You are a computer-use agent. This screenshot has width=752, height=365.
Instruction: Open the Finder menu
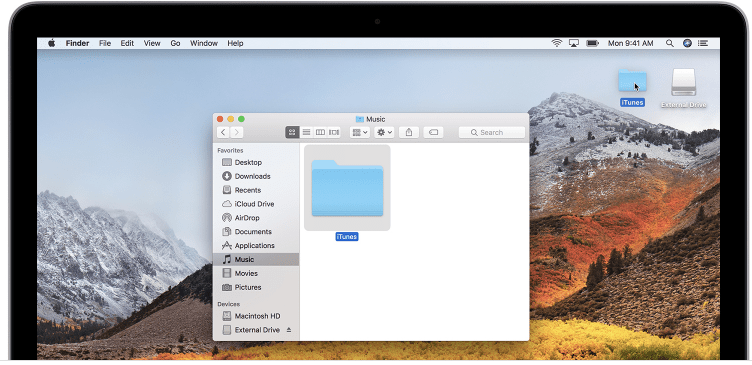[x=77, y=43]
